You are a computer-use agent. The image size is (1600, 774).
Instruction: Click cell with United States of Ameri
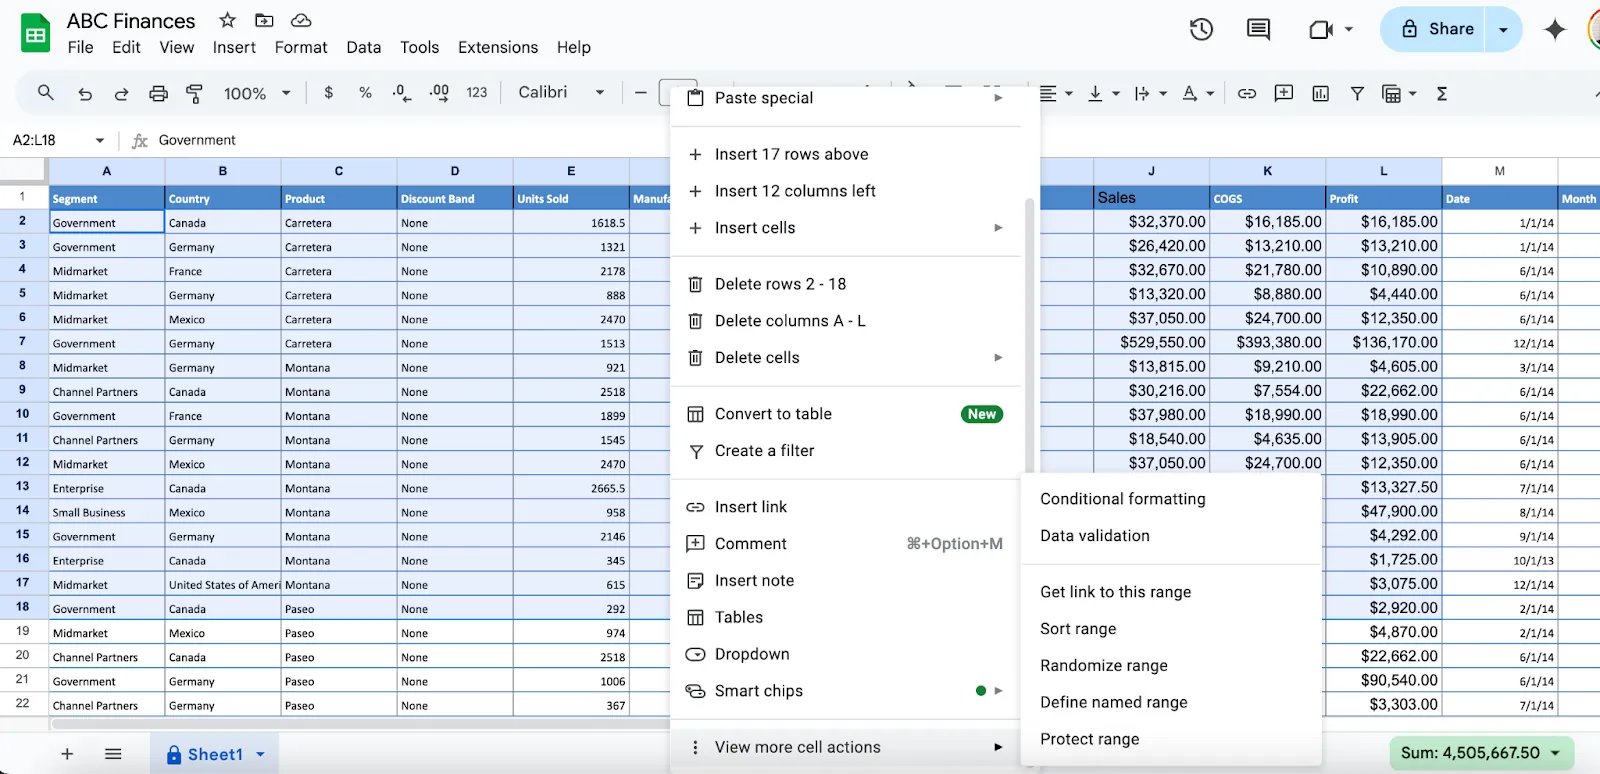tap(223, 585)
